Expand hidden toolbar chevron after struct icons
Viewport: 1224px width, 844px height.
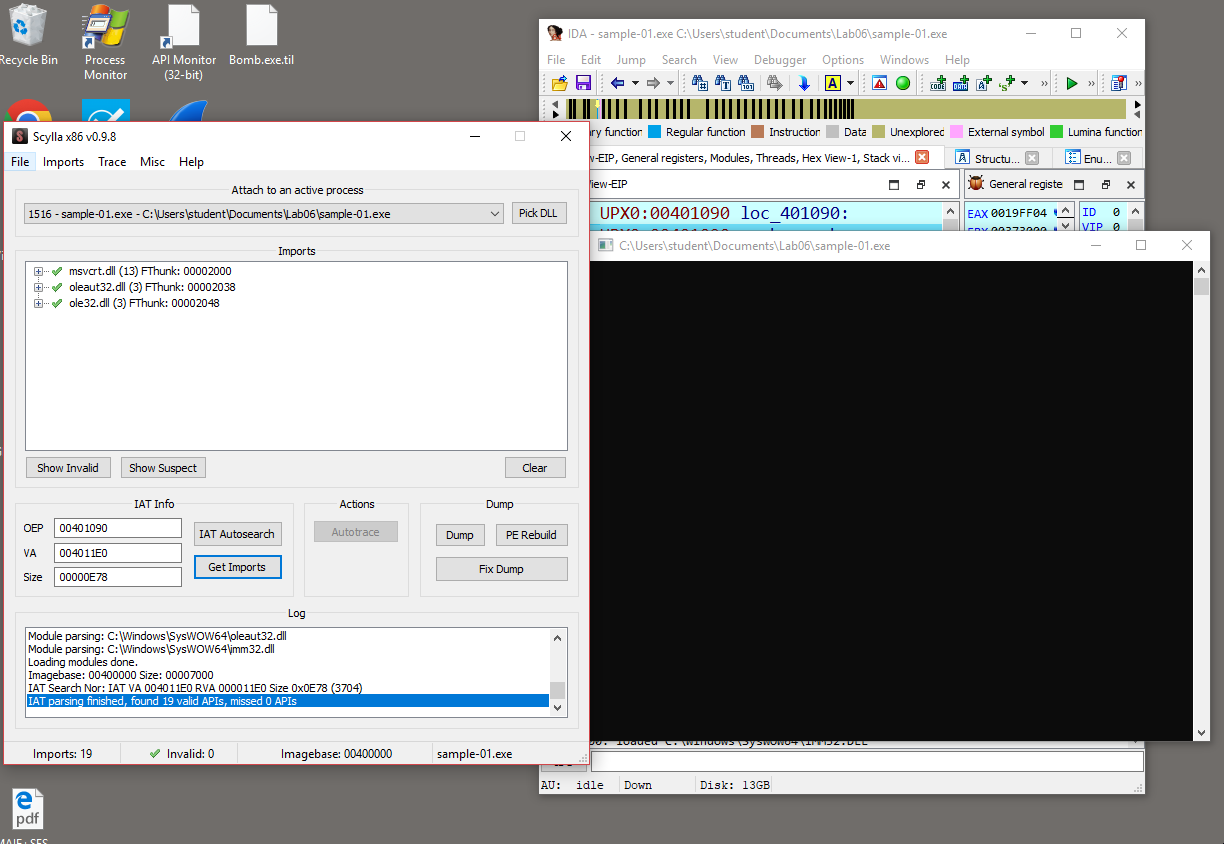tap(1045, 83)
